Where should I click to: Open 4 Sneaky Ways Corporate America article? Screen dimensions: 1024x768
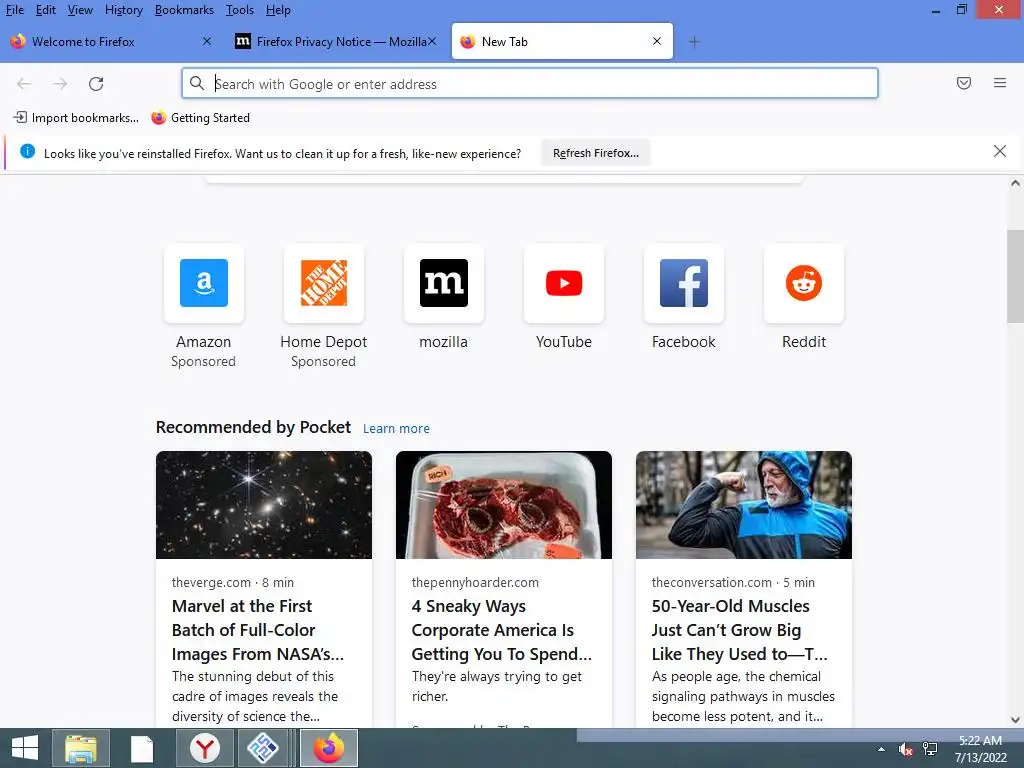point(502,630)
